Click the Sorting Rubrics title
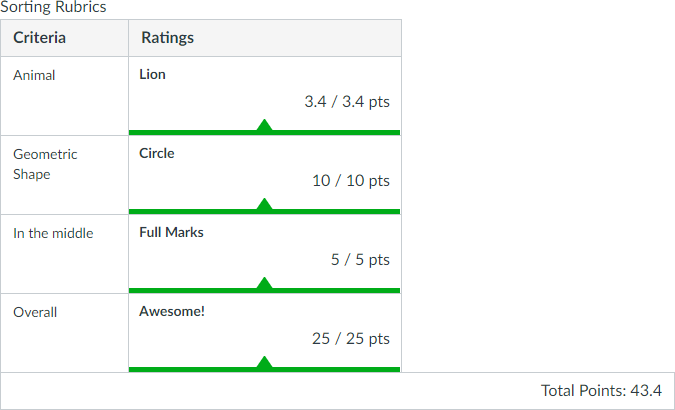 click(x=53, y=8)
